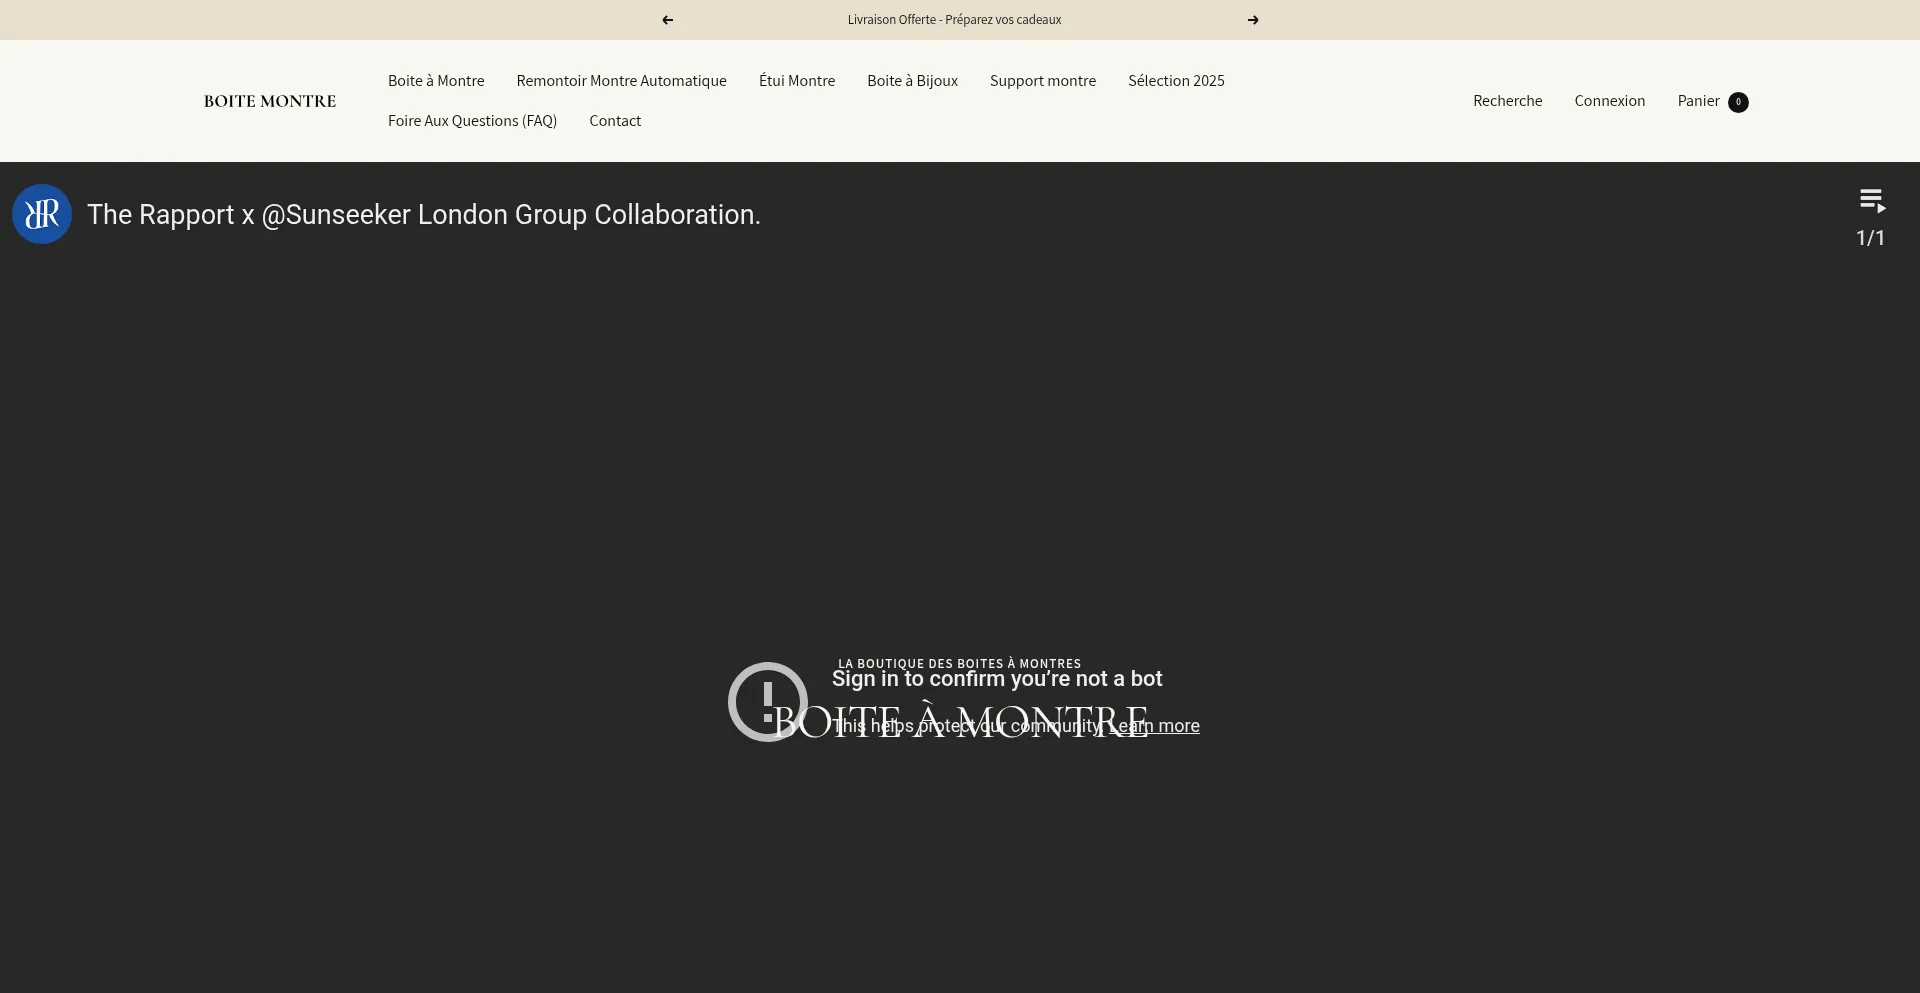The height and width of the screenshot is (993, 1920).
Task: Open the Sunseeker video title link
Action: [x=423, y=215]
